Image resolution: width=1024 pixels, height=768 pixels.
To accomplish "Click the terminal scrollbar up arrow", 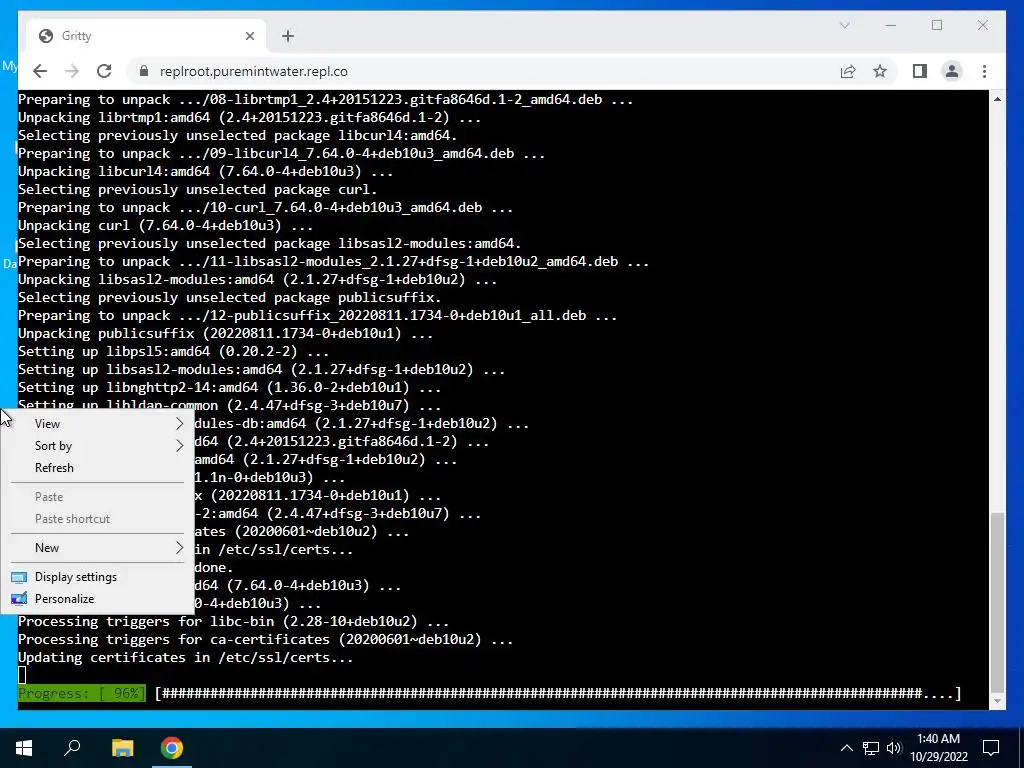I will point(997,99).
